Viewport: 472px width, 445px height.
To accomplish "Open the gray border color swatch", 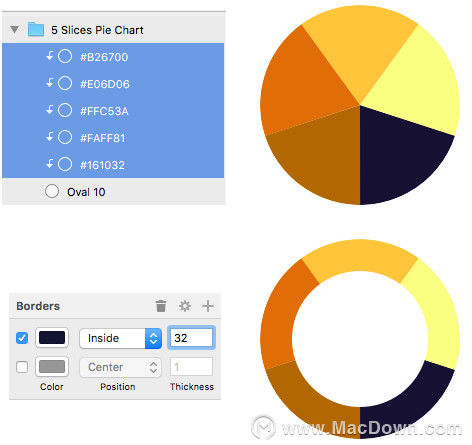I will [x=52, y=367].
